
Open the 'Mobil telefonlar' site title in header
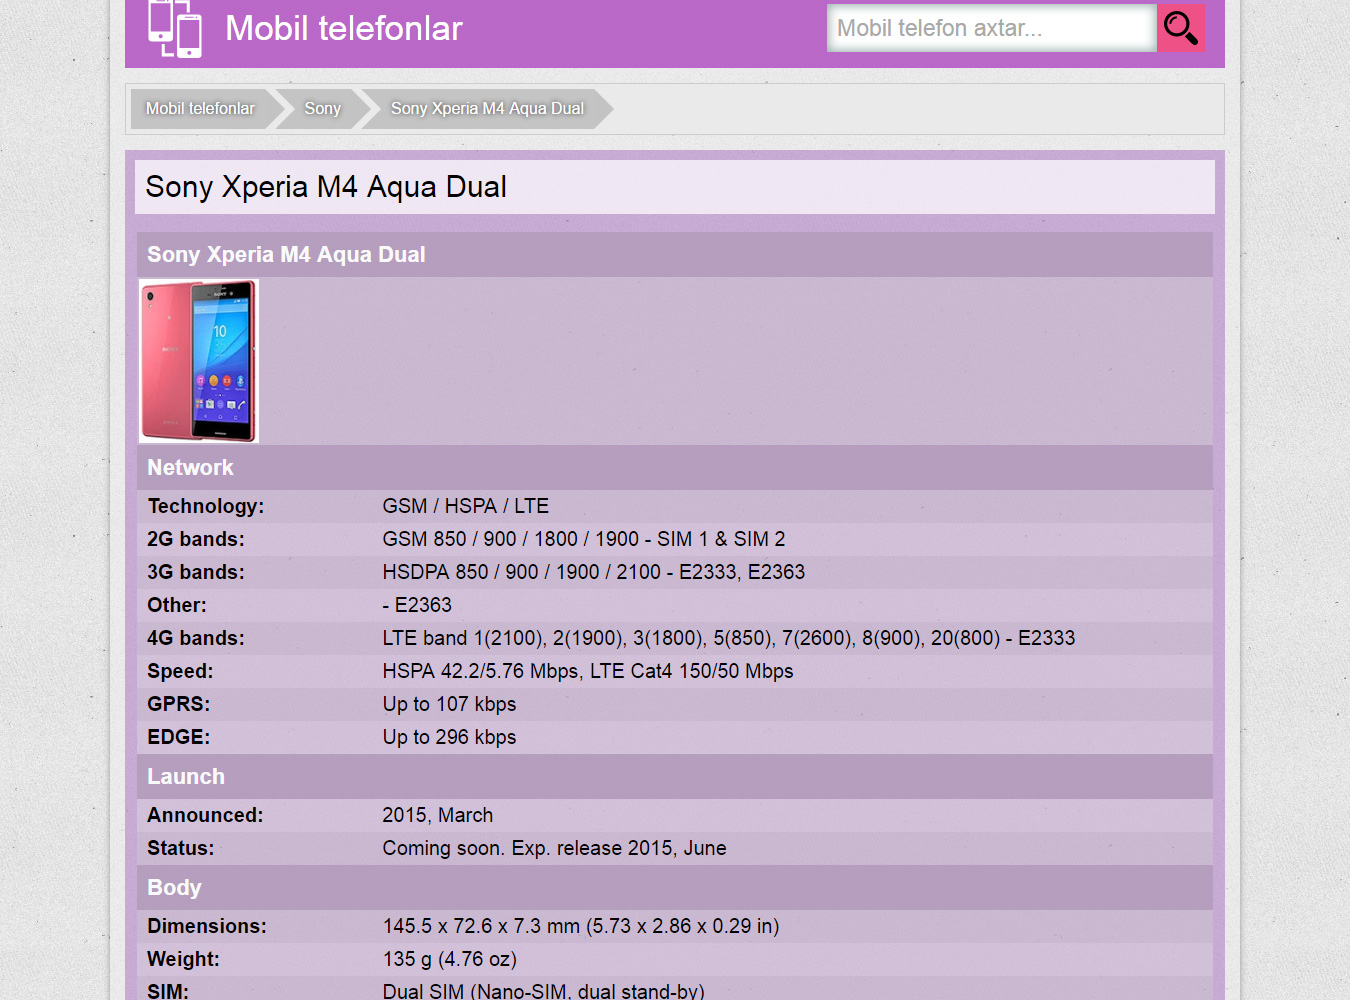[343, 28]
